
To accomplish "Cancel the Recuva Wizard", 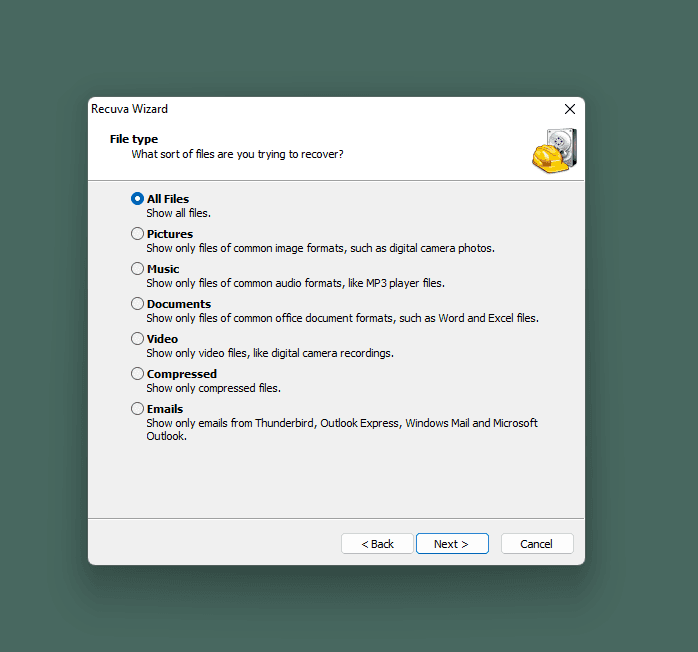I will pyautogui.click(x=537, y=543).
